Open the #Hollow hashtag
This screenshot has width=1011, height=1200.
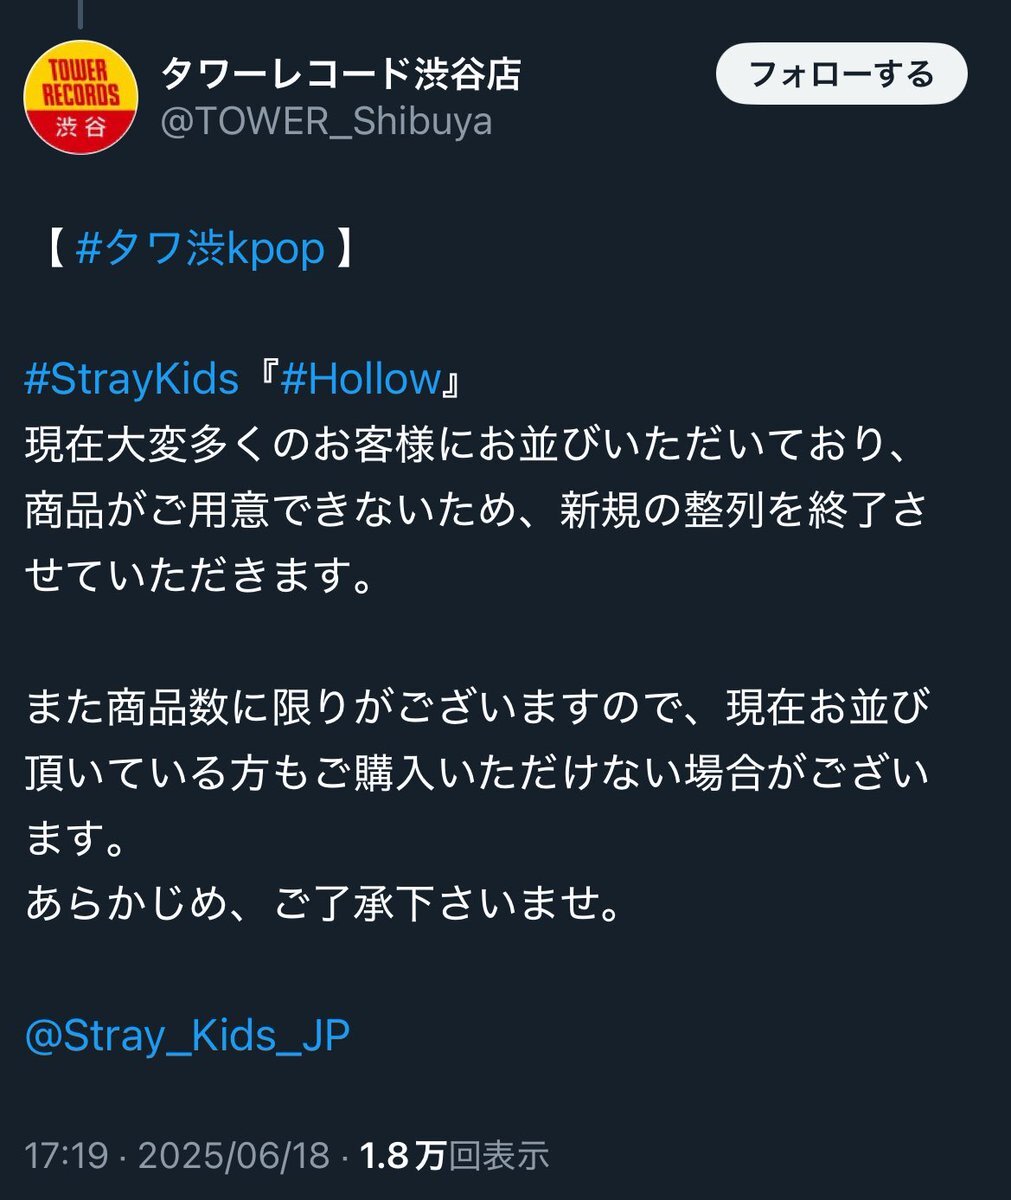point(361,380)
